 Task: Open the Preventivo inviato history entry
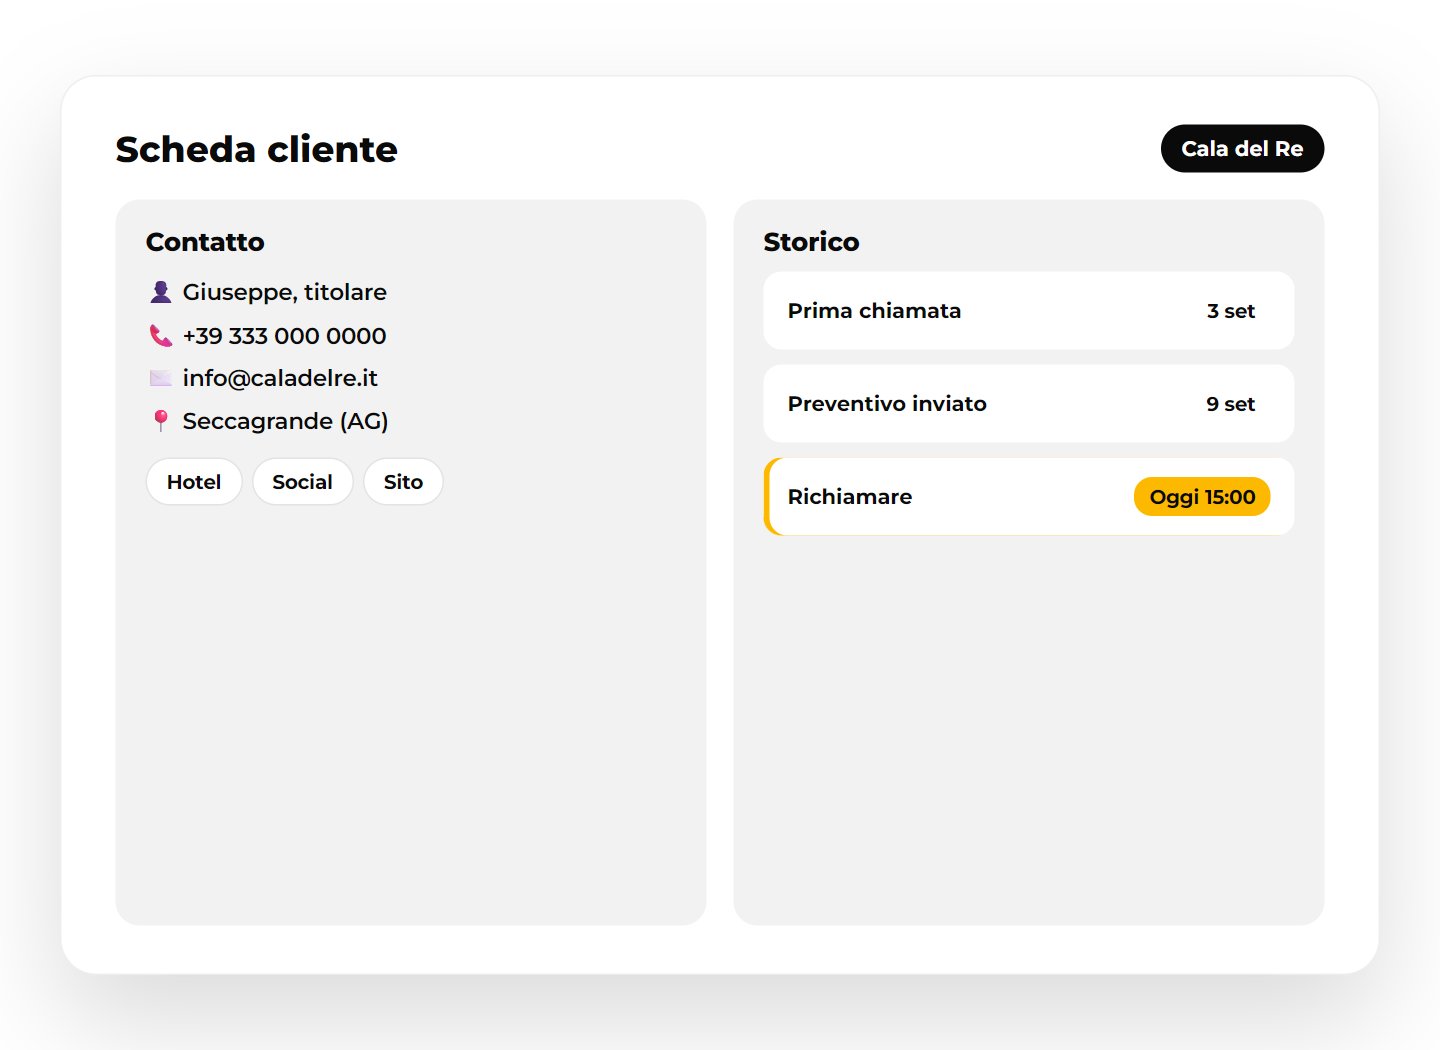pos(1028,404)
